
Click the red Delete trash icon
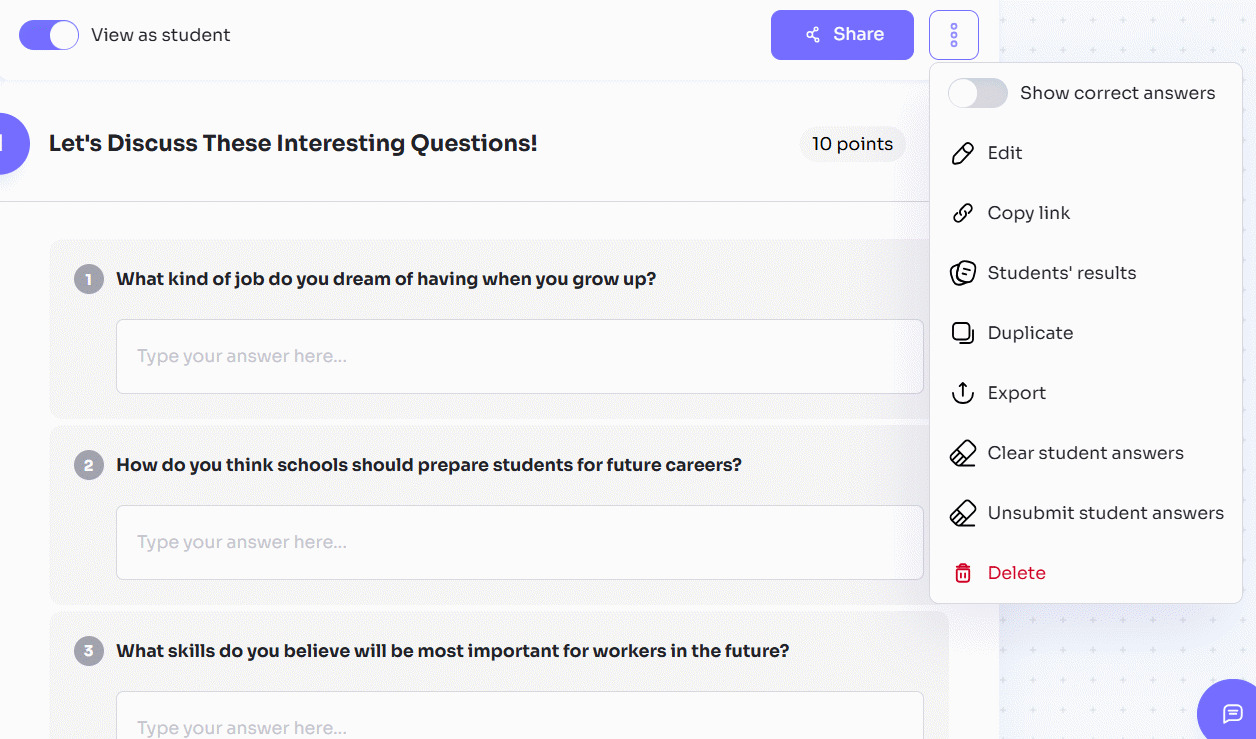962,573
